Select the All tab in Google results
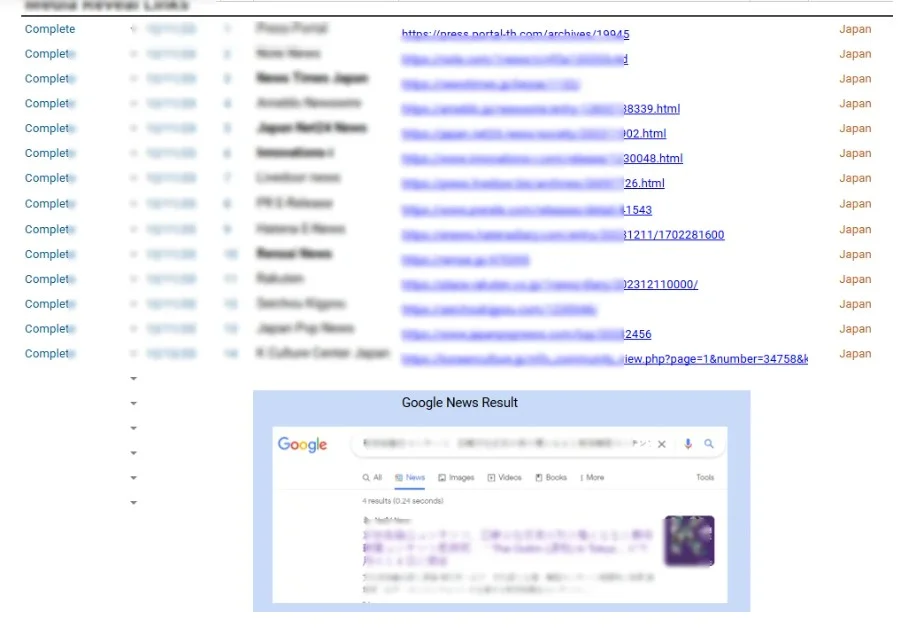 372,478
